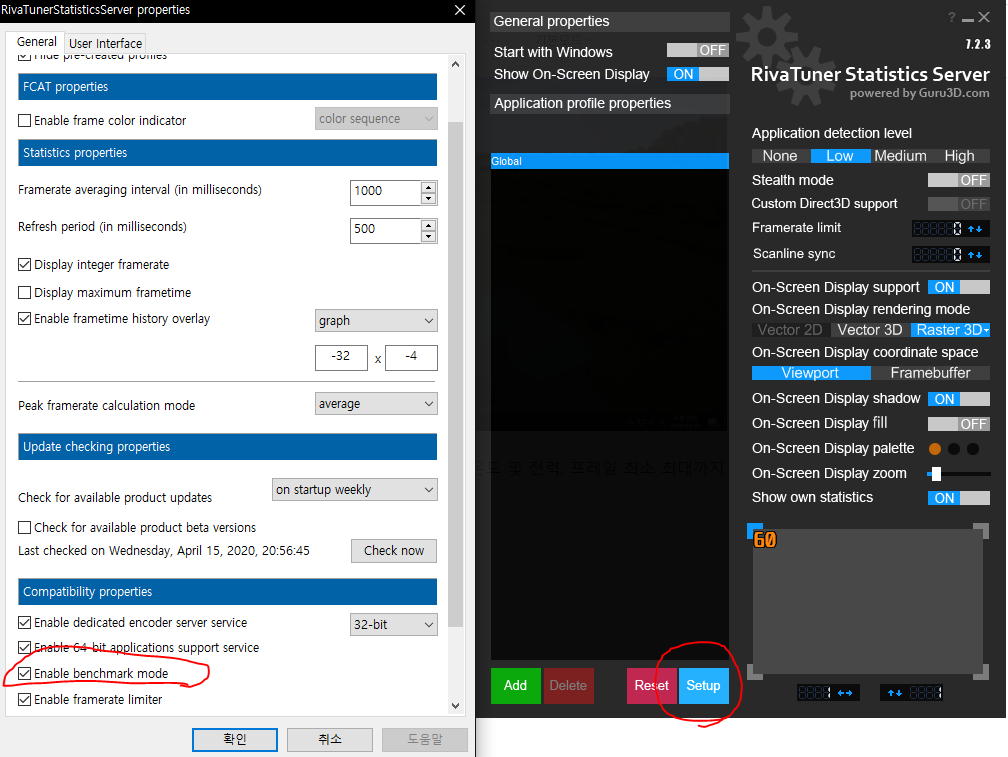Select the Global application profile
The width and height of the screenshot is (1008, 757).
[x=609, y=161]
